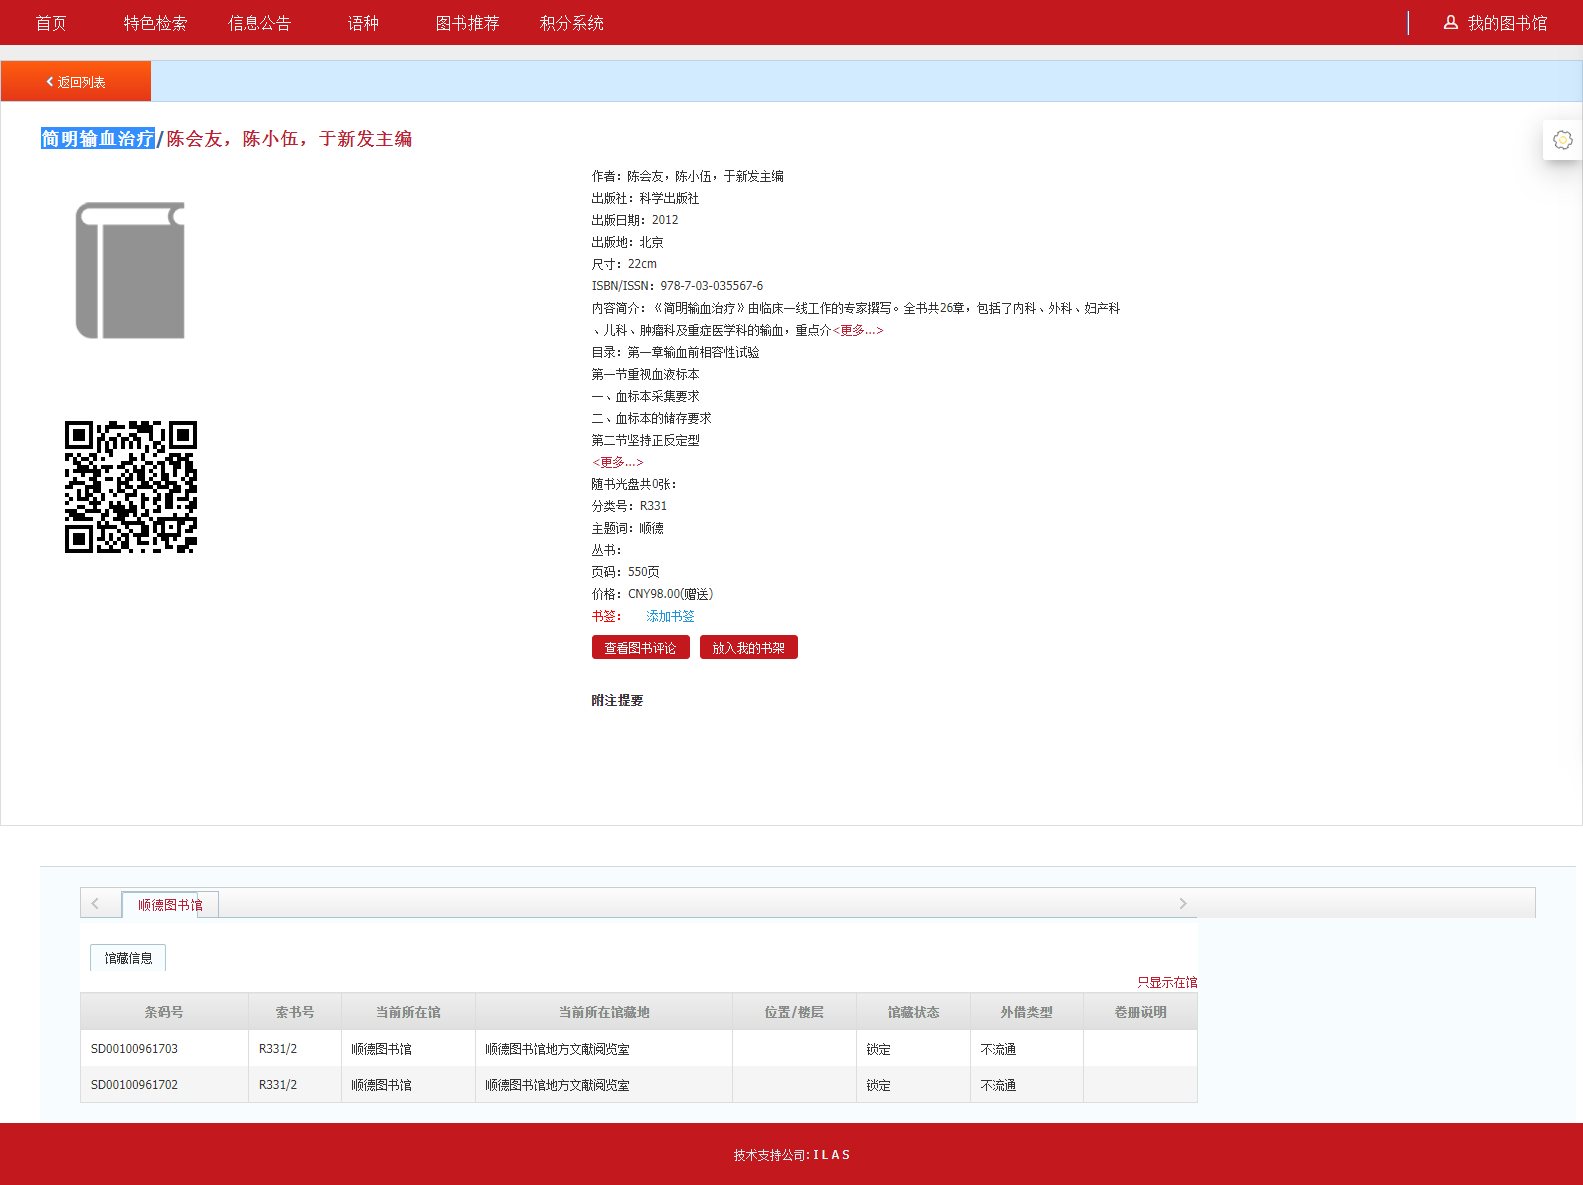Click the gray book cover placeholder
This screenshot has width=1583, height=1185.
[x=130, y=270]
